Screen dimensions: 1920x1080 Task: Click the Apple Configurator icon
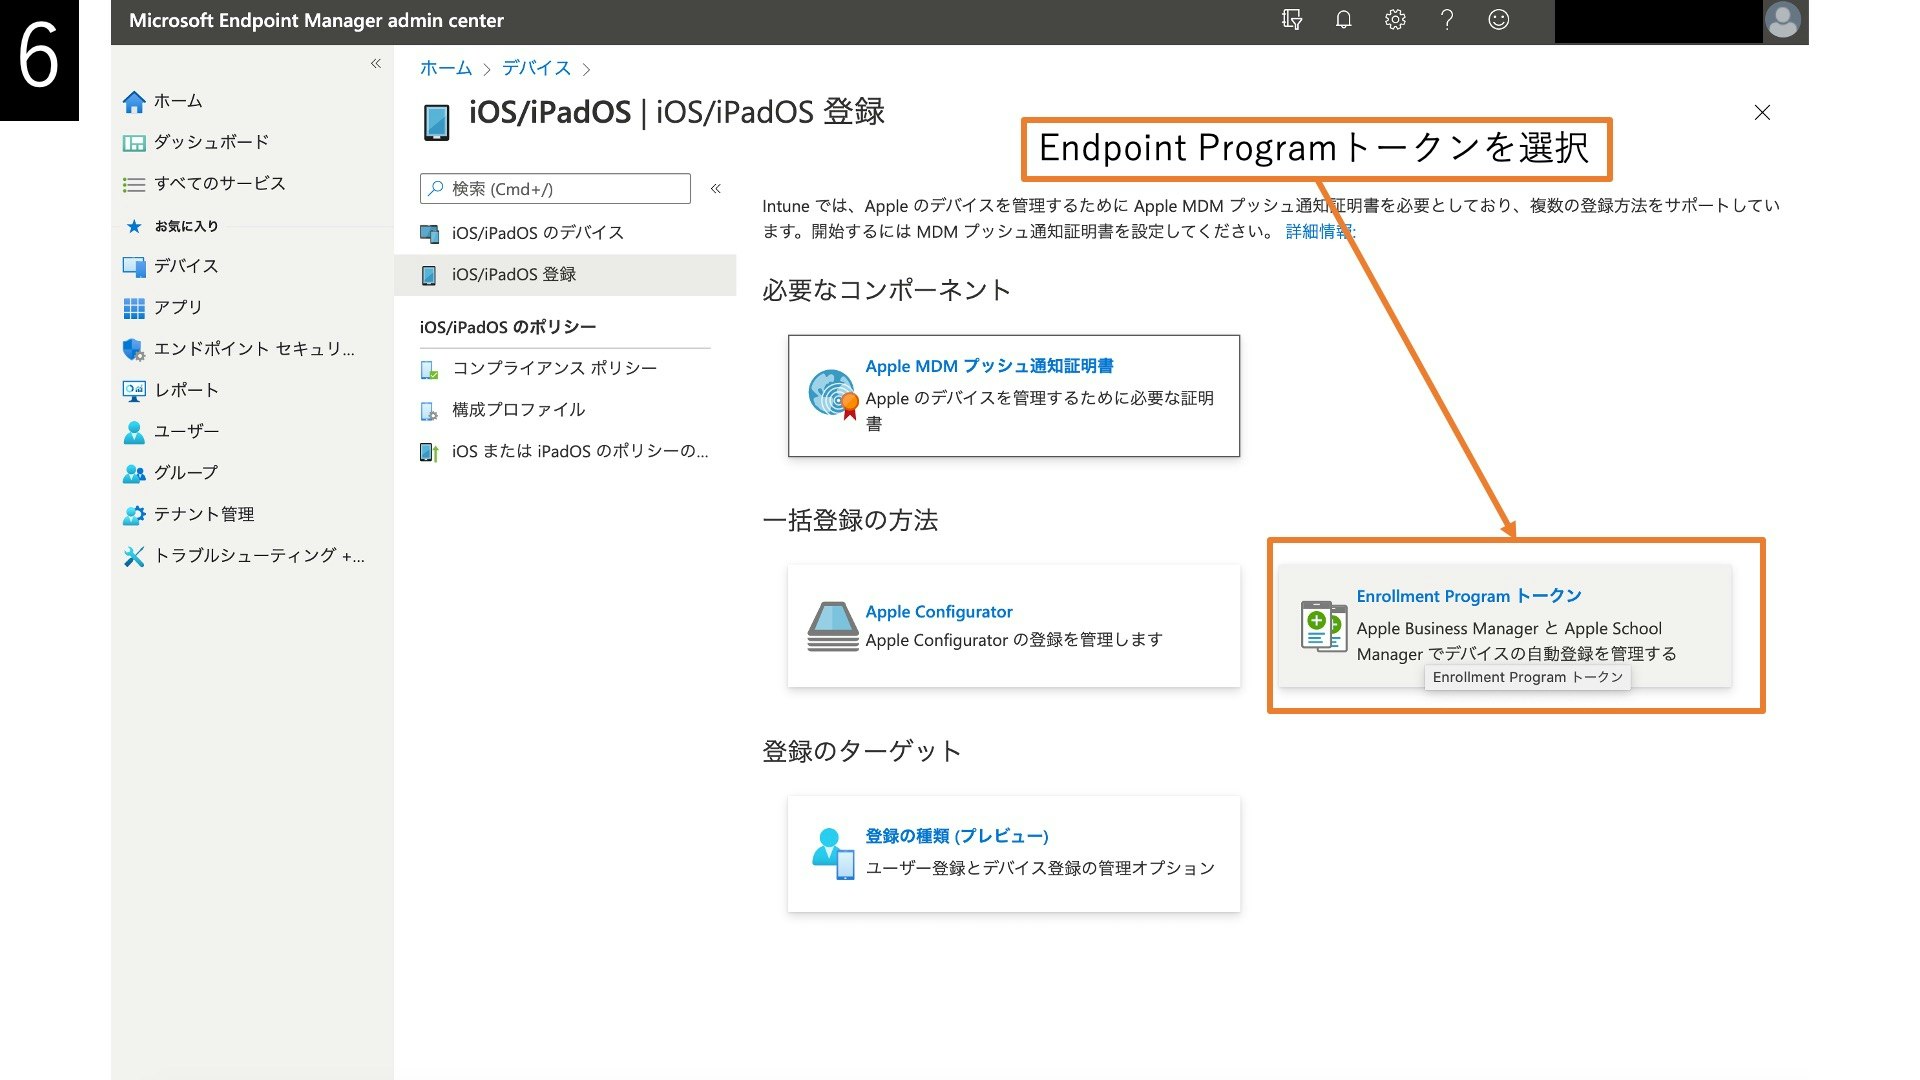(833, 627)
